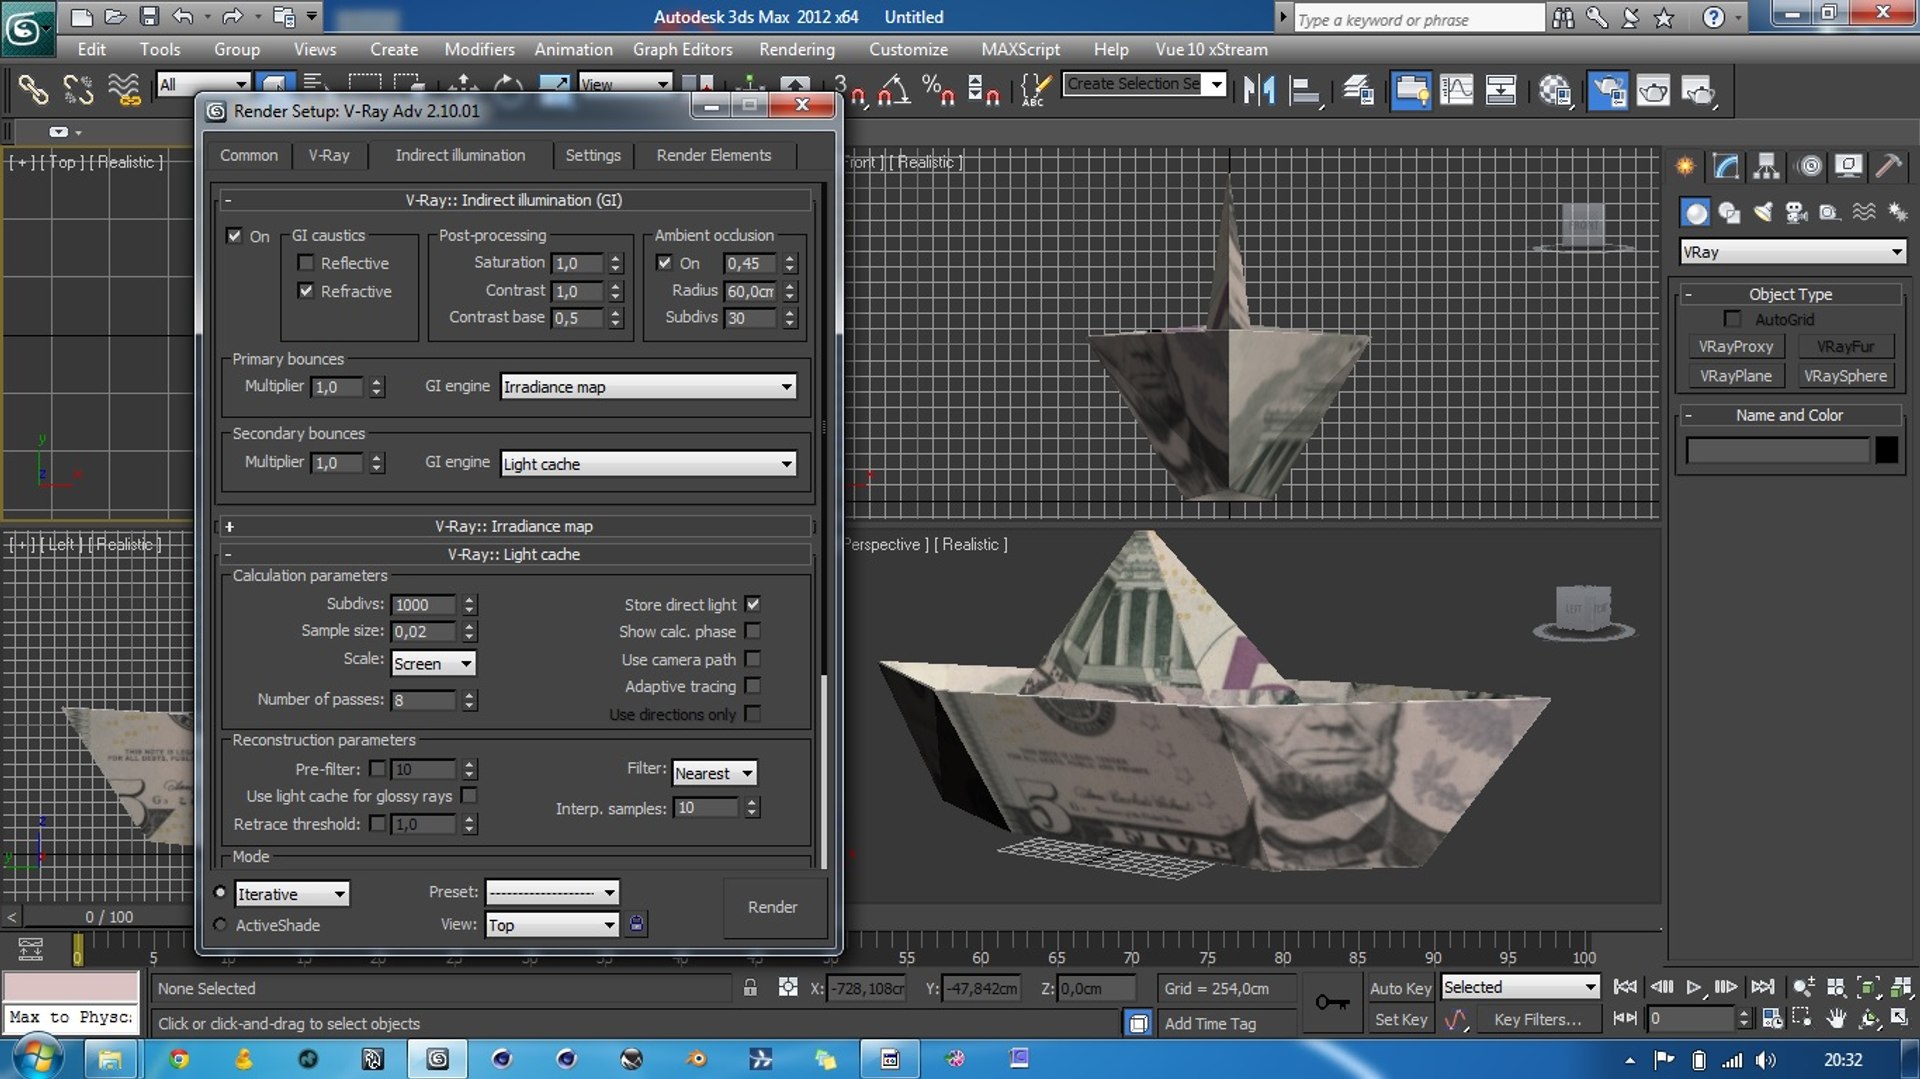1920x1079 pixels.
Task: Click the Mirror tool in main toolbar
Action: click(1259, 90)
